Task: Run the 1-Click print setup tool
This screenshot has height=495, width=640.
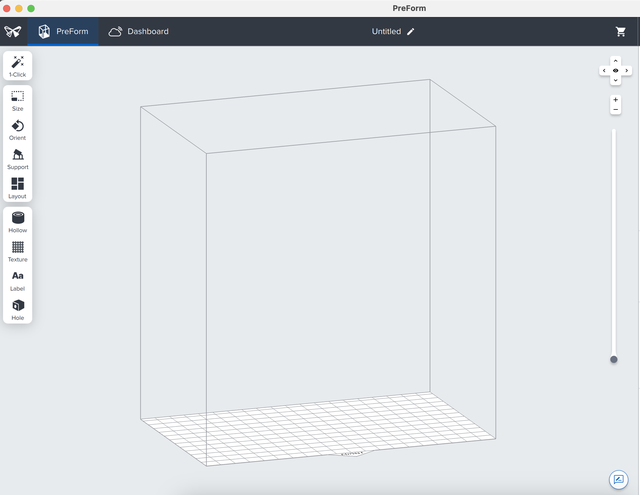Action: click(17, 66)
